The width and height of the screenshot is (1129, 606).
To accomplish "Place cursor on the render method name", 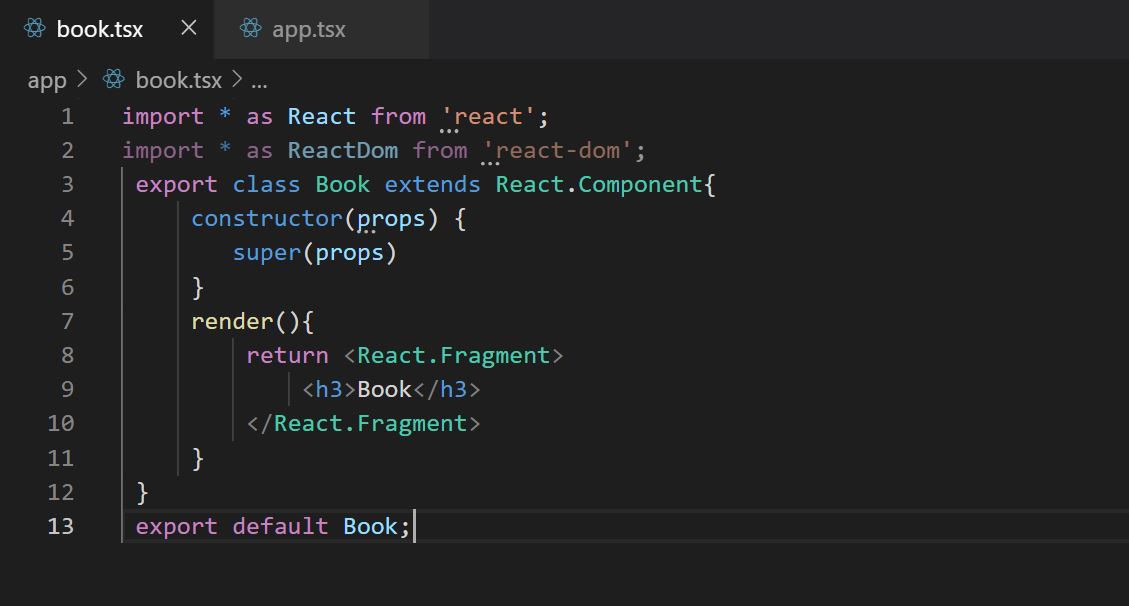I will click(x=231, y=320).
